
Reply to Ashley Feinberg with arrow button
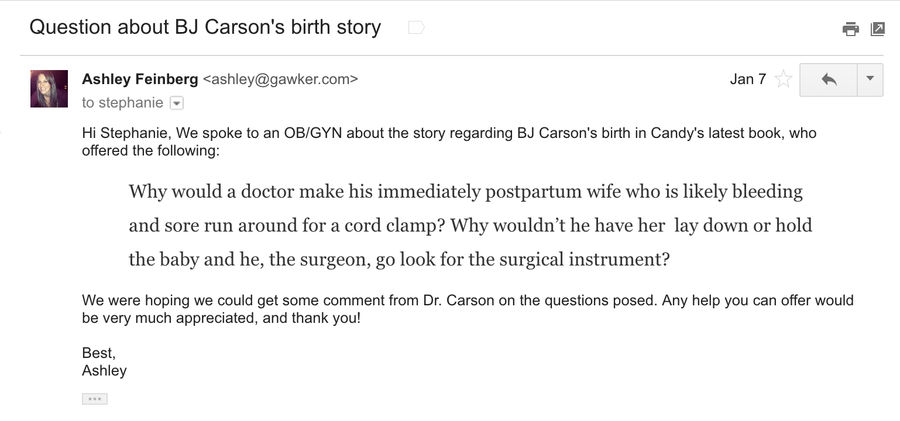[x=828, y=80]
